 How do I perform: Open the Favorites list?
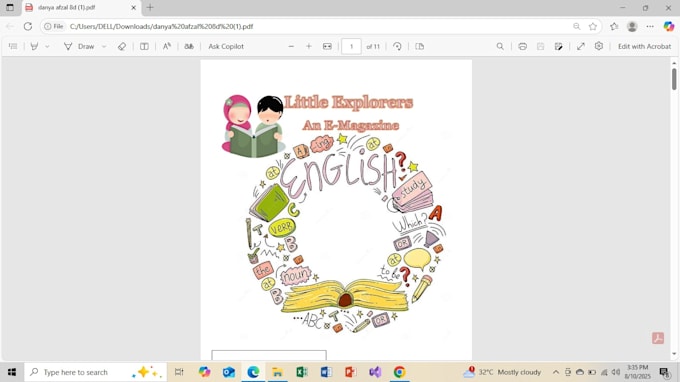tap(614, 26)
